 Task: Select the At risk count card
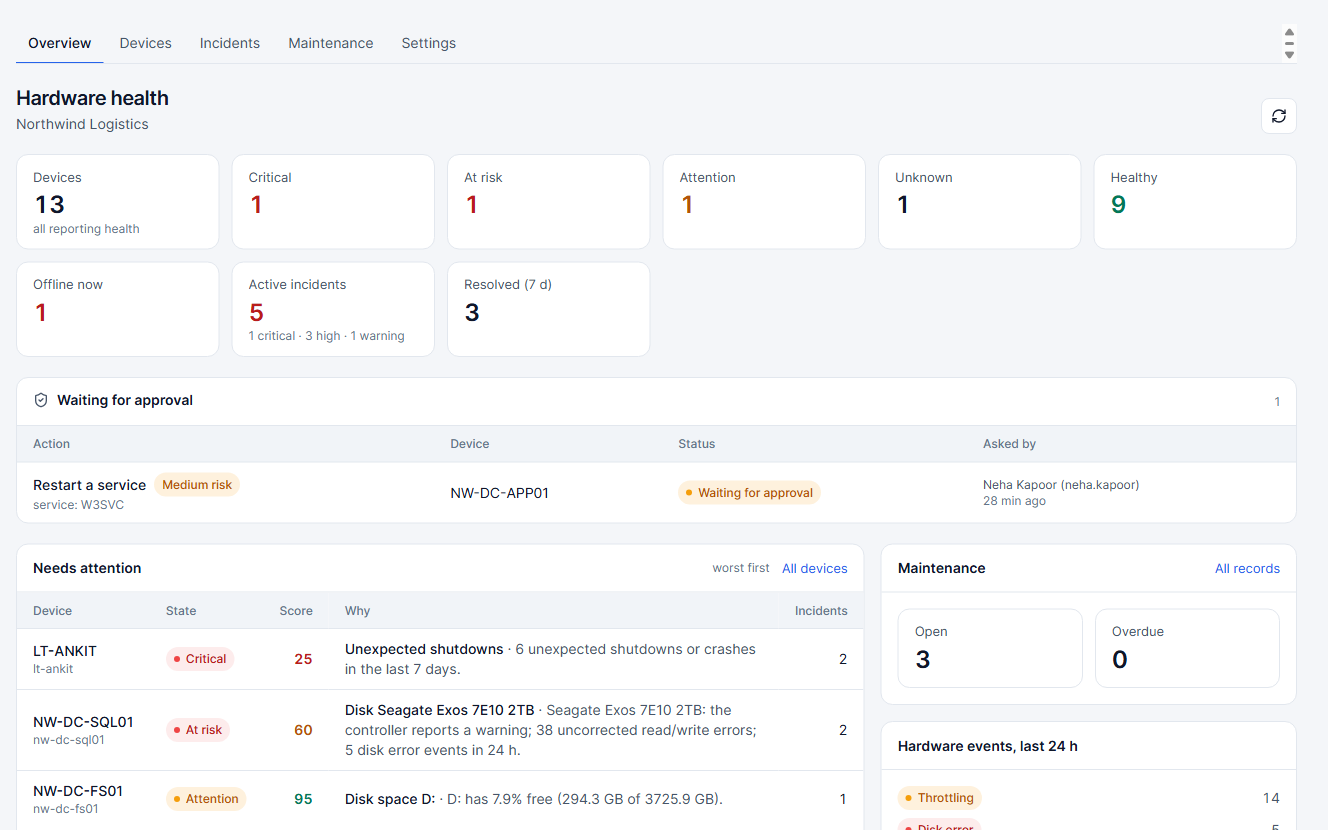(549, 202)
